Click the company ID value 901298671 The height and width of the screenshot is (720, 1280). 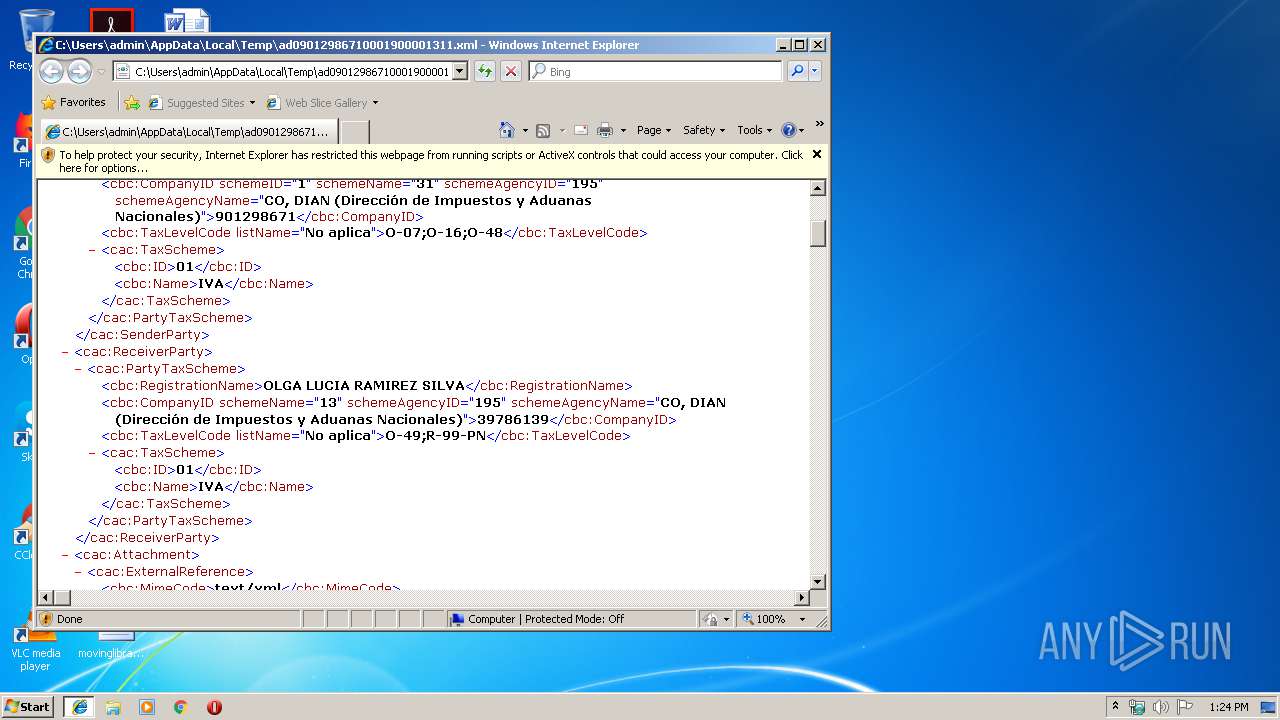[255, 217]
